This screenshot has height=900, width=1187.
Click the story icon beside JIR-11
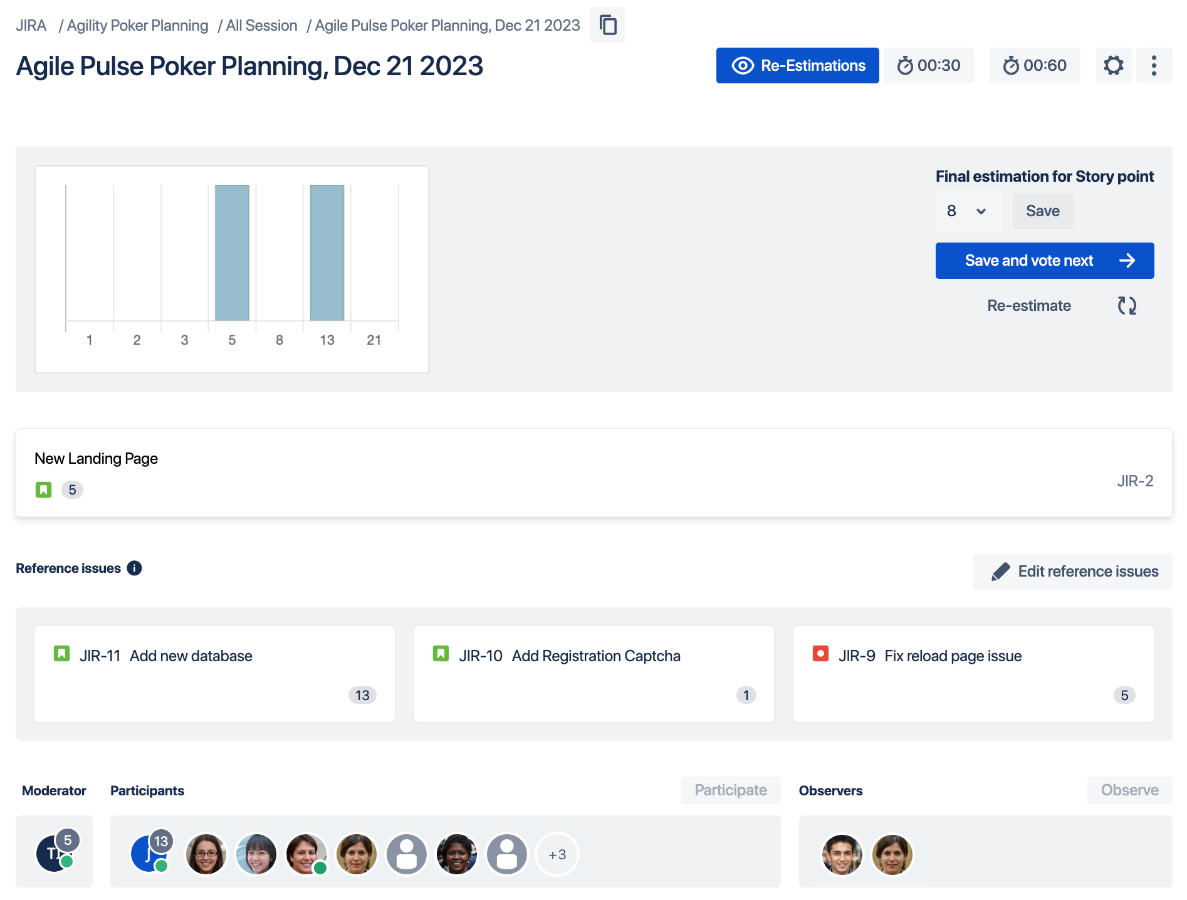click(x=62, y=654)
